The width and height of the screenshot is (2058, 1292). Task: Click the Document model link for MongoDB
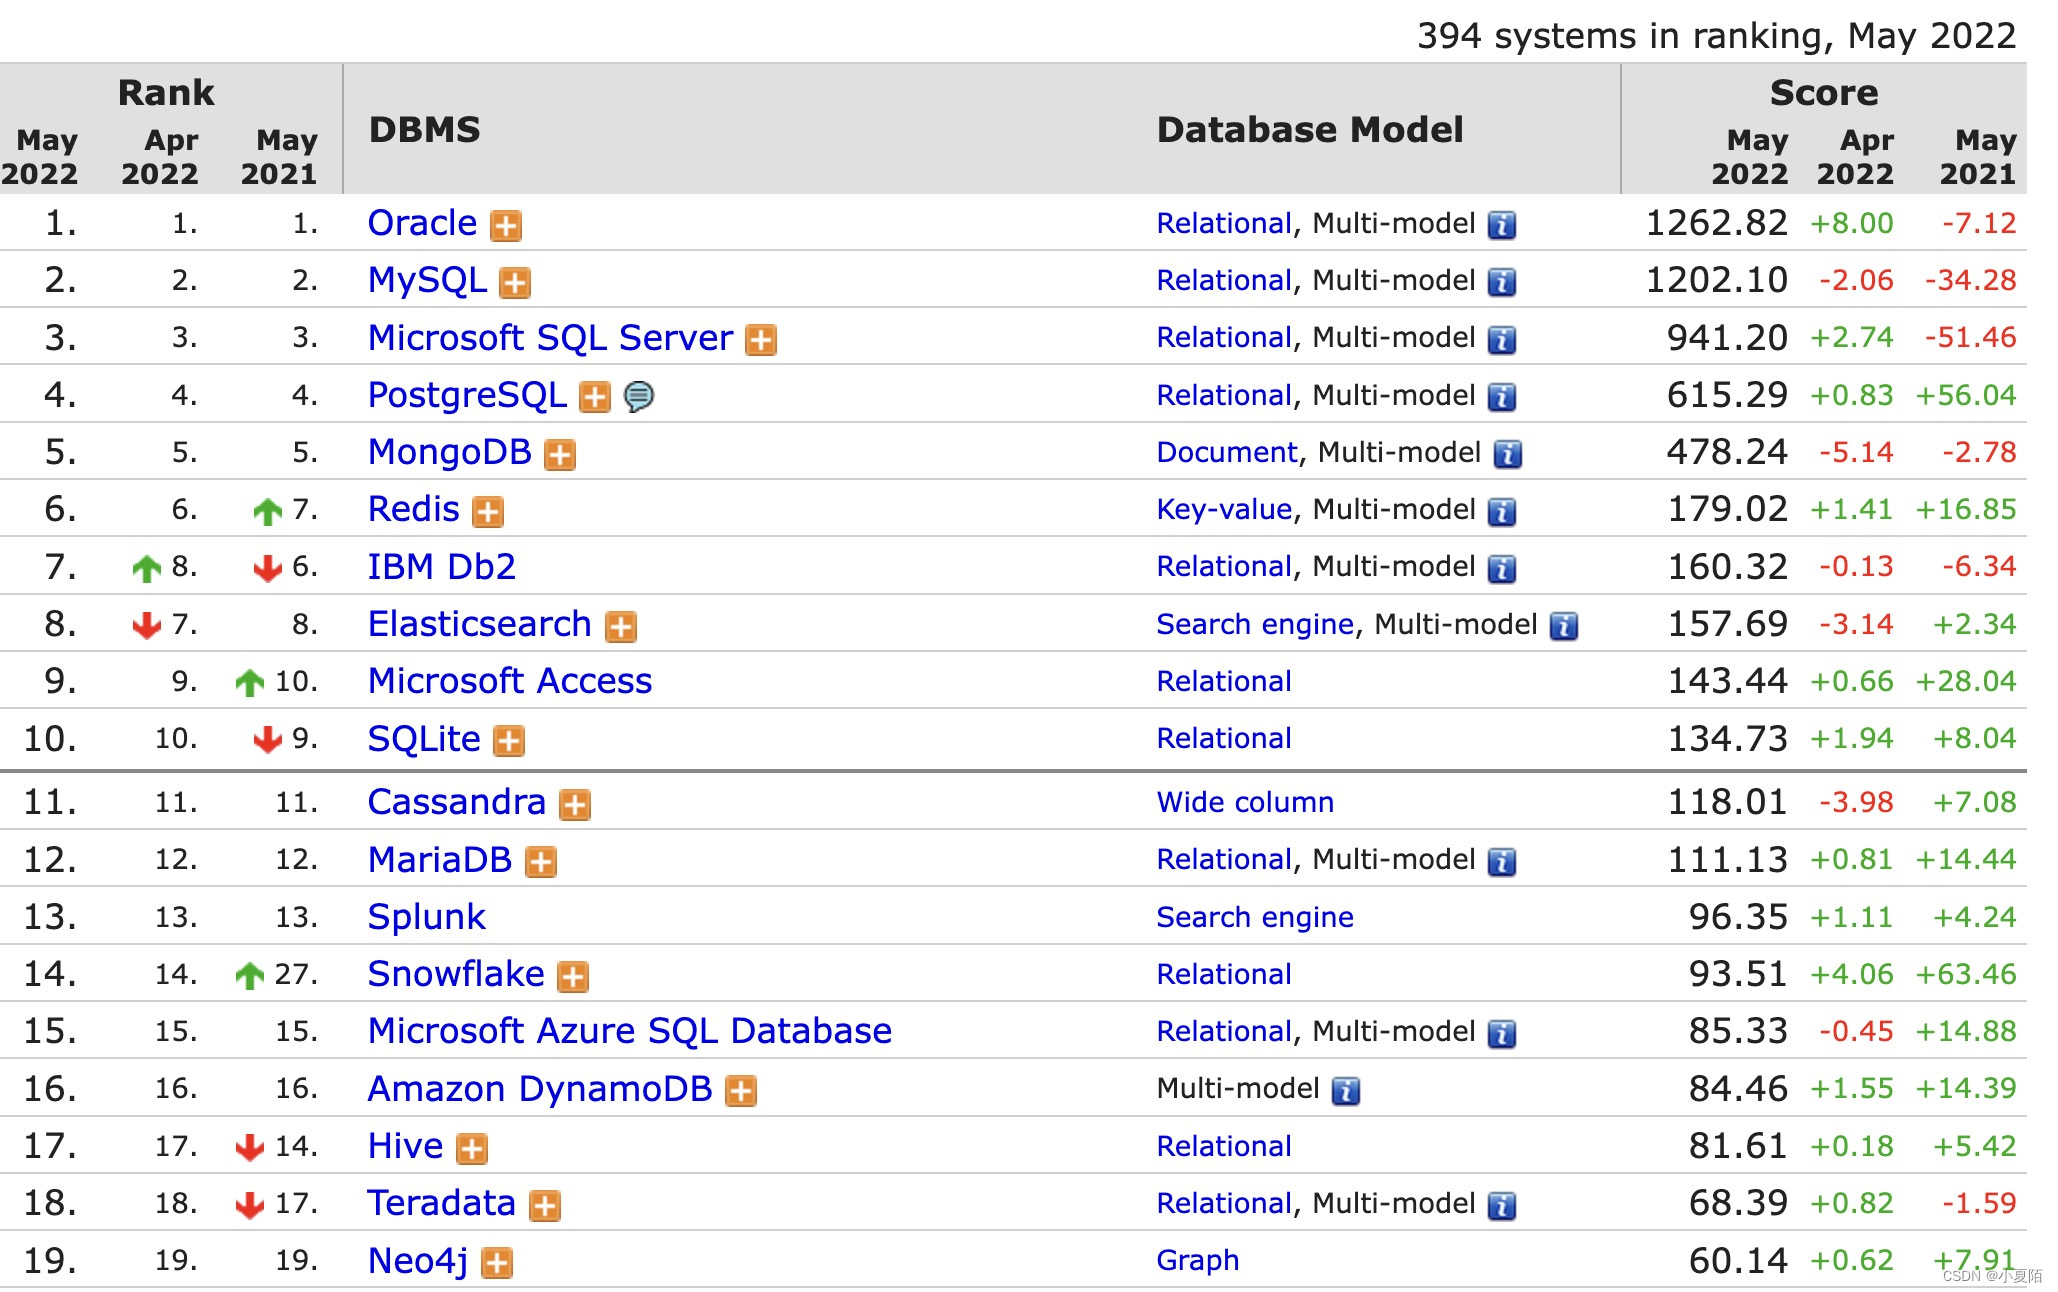coord(1227,452)
